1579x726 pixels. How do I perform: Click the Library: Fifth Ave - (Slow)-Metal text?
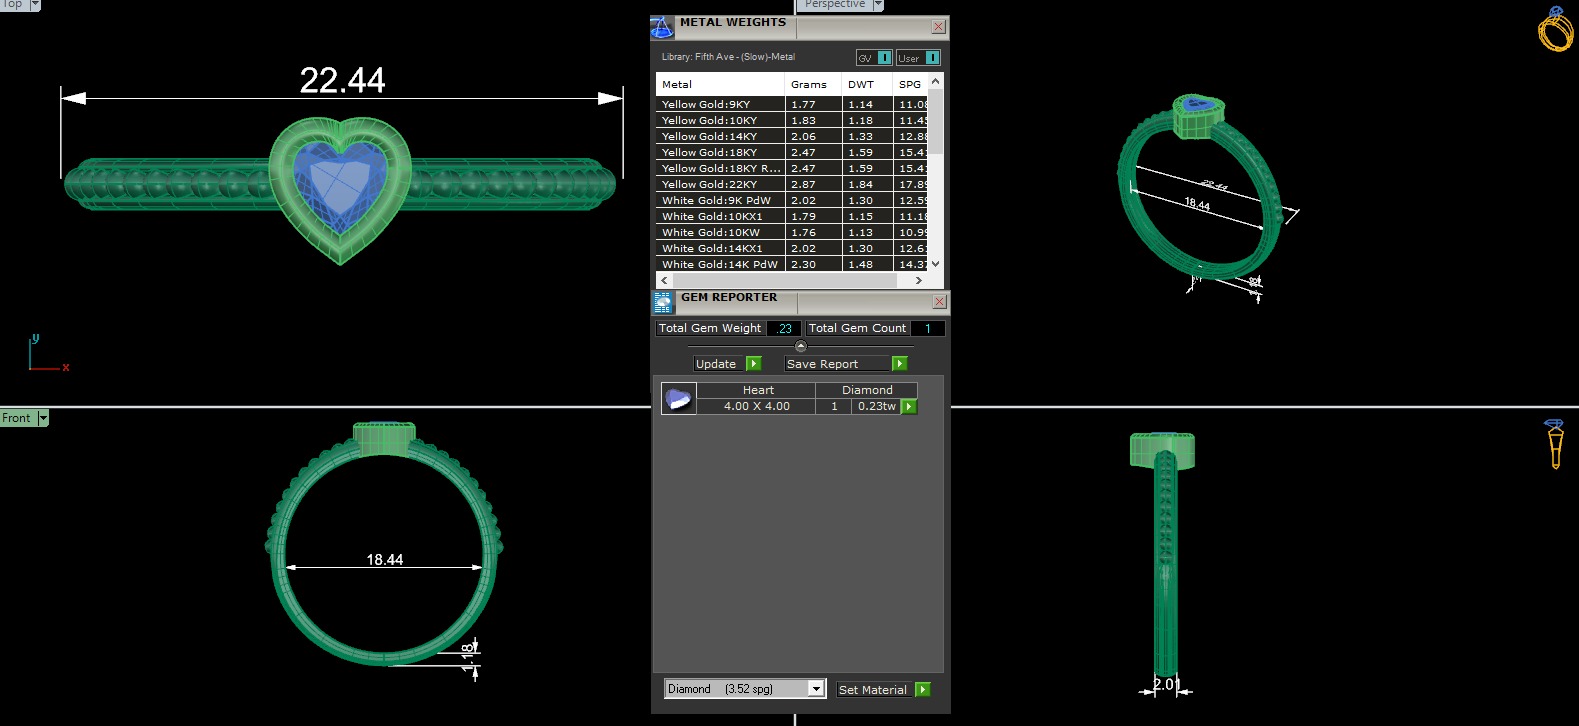(x=728, y=57)
